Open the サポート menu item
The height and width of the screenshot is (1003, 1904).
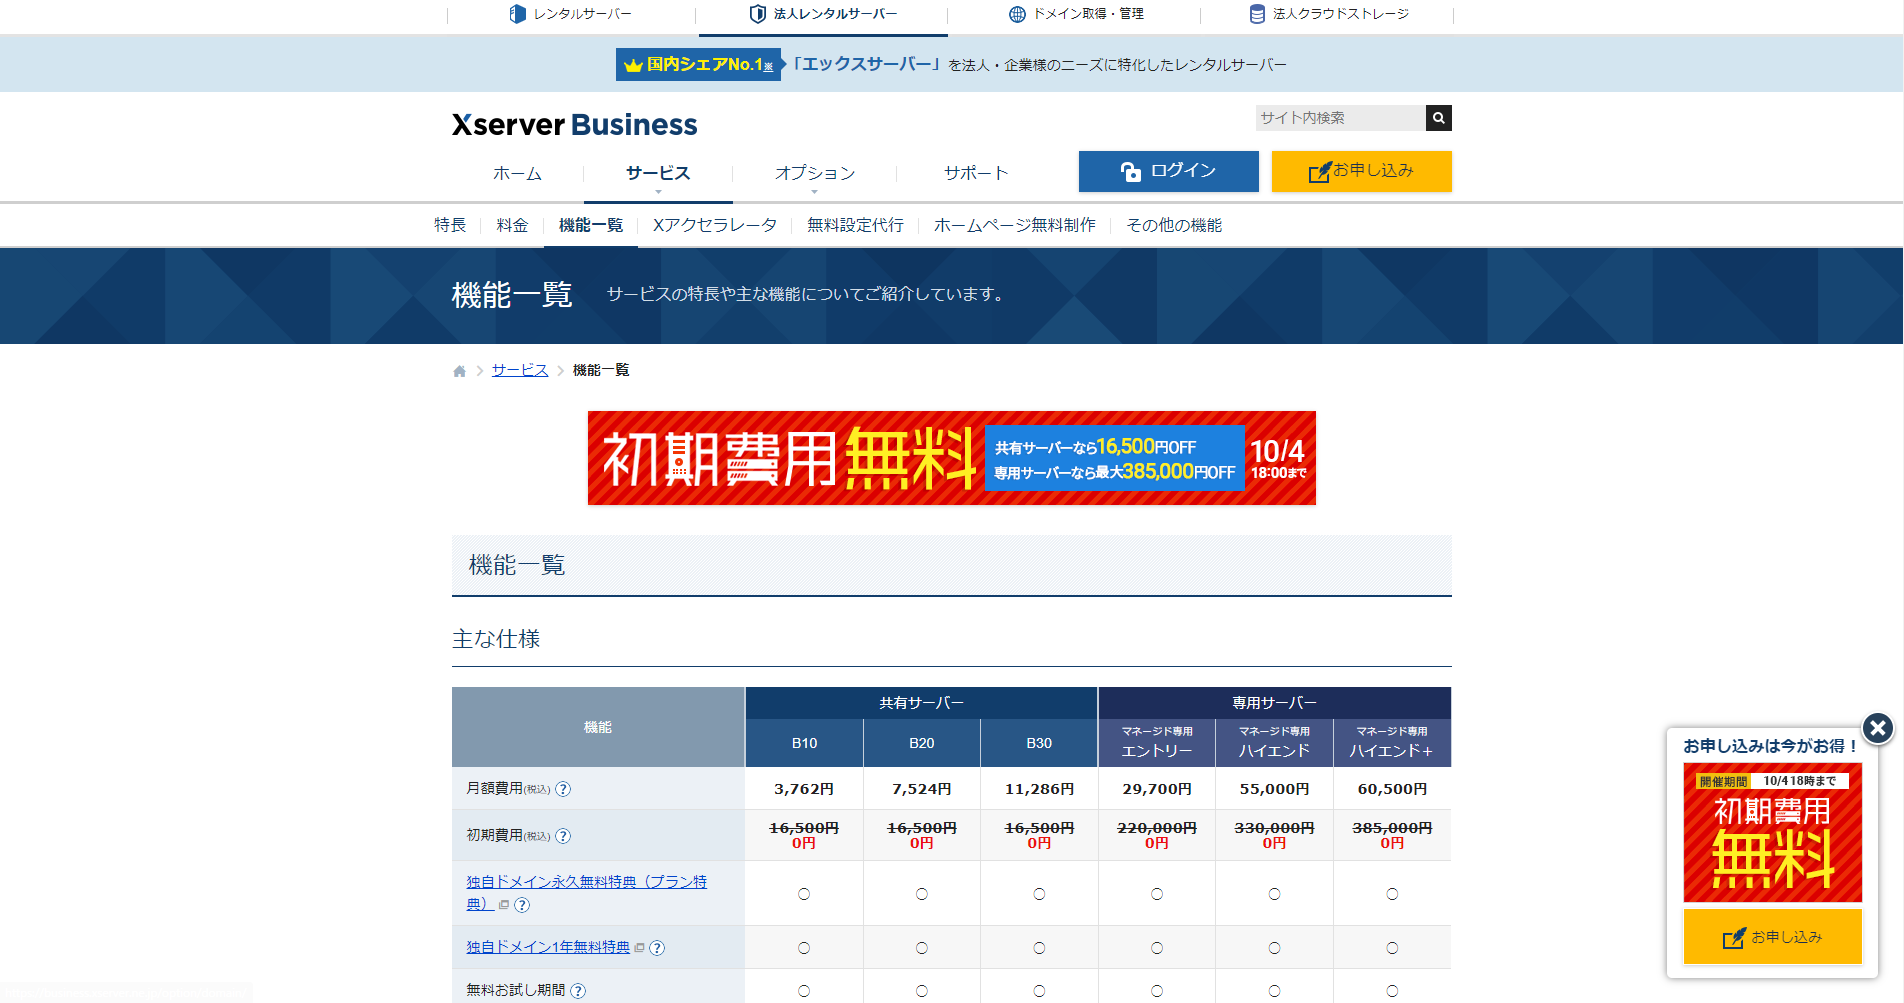pyautogui.click(x=976, y=173)
